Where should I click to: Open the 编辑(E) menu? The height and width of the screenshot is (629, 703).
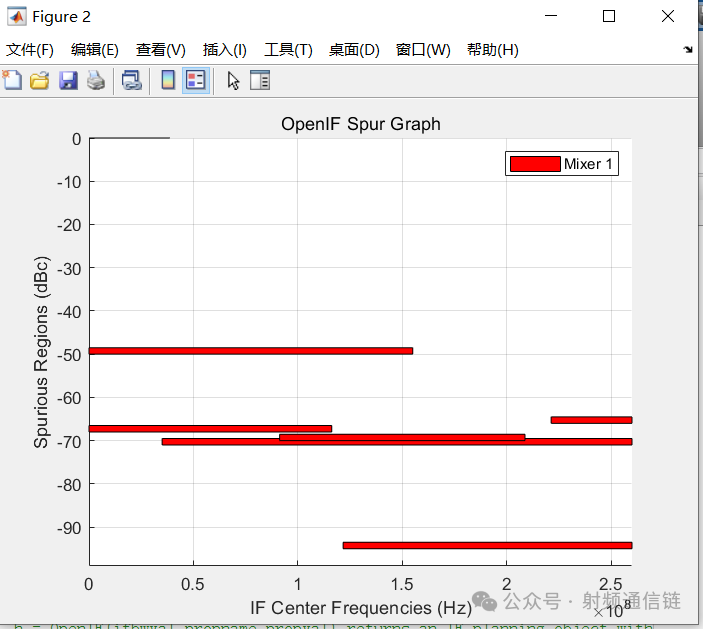[95, 50]
